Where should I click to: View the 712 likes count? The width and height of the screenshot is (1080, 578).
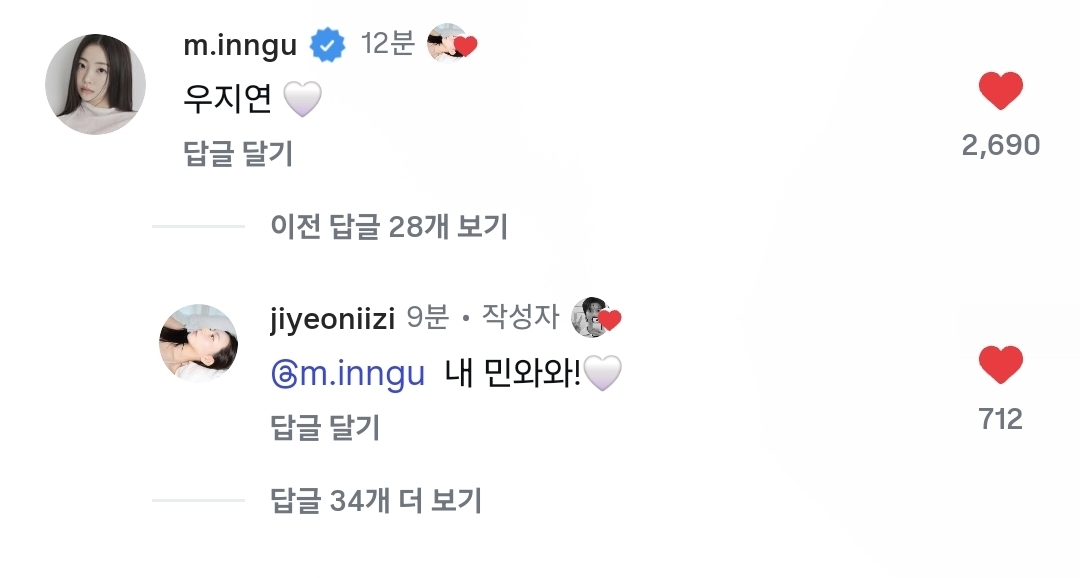click(1000, 419)
